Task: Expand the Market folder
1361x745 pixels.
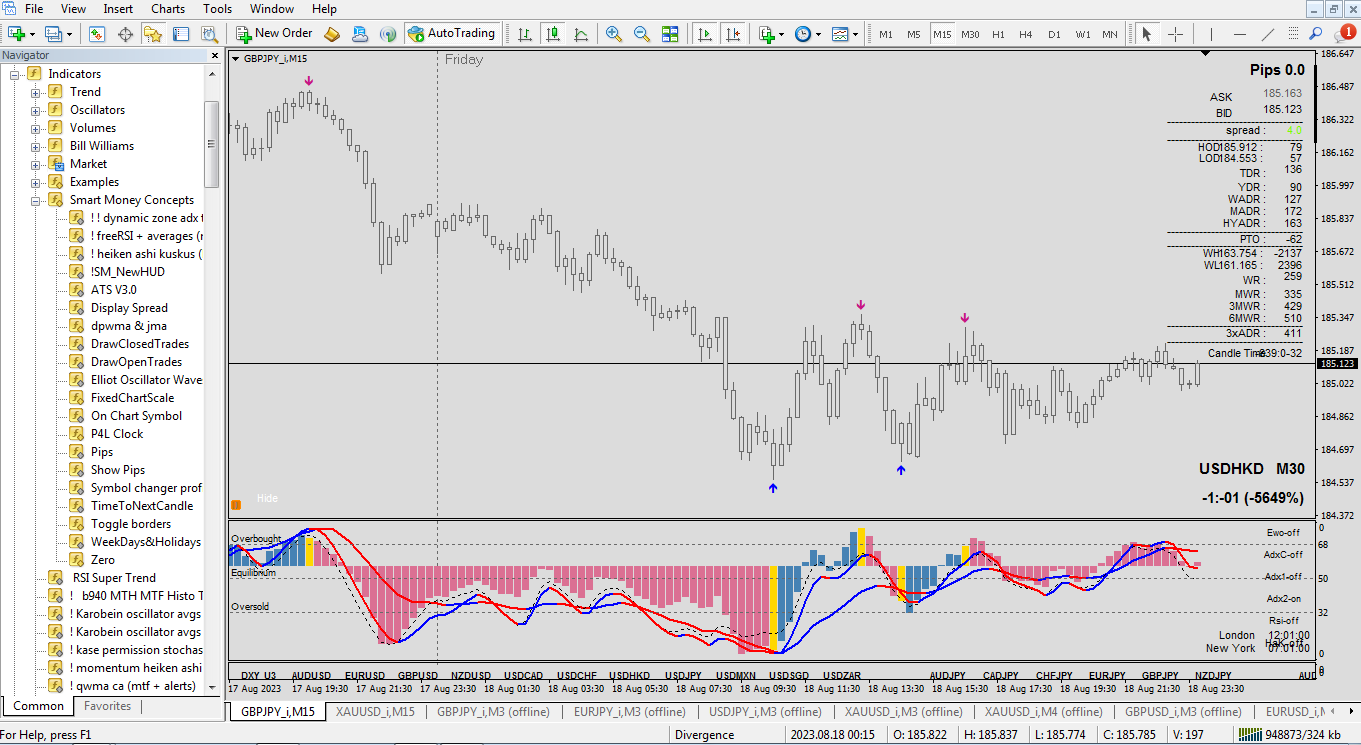Action: click(35, 164)
